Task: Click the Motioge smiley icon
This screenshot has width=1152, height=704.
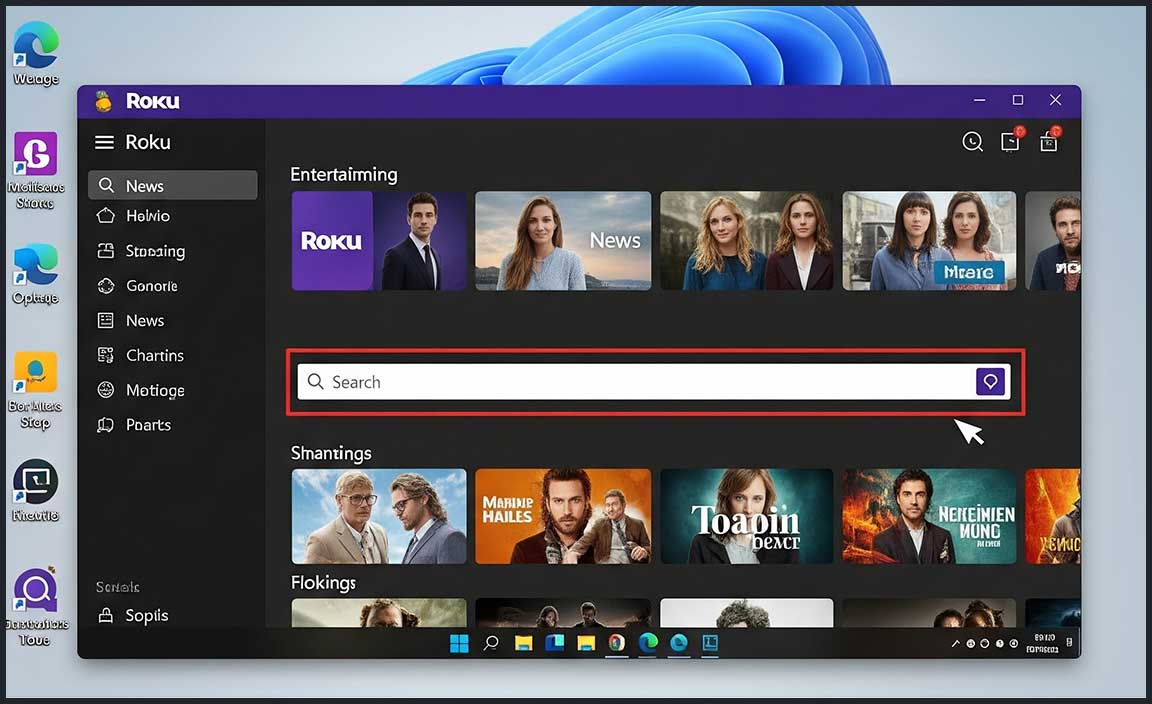Action: click(x=106, y=389)
